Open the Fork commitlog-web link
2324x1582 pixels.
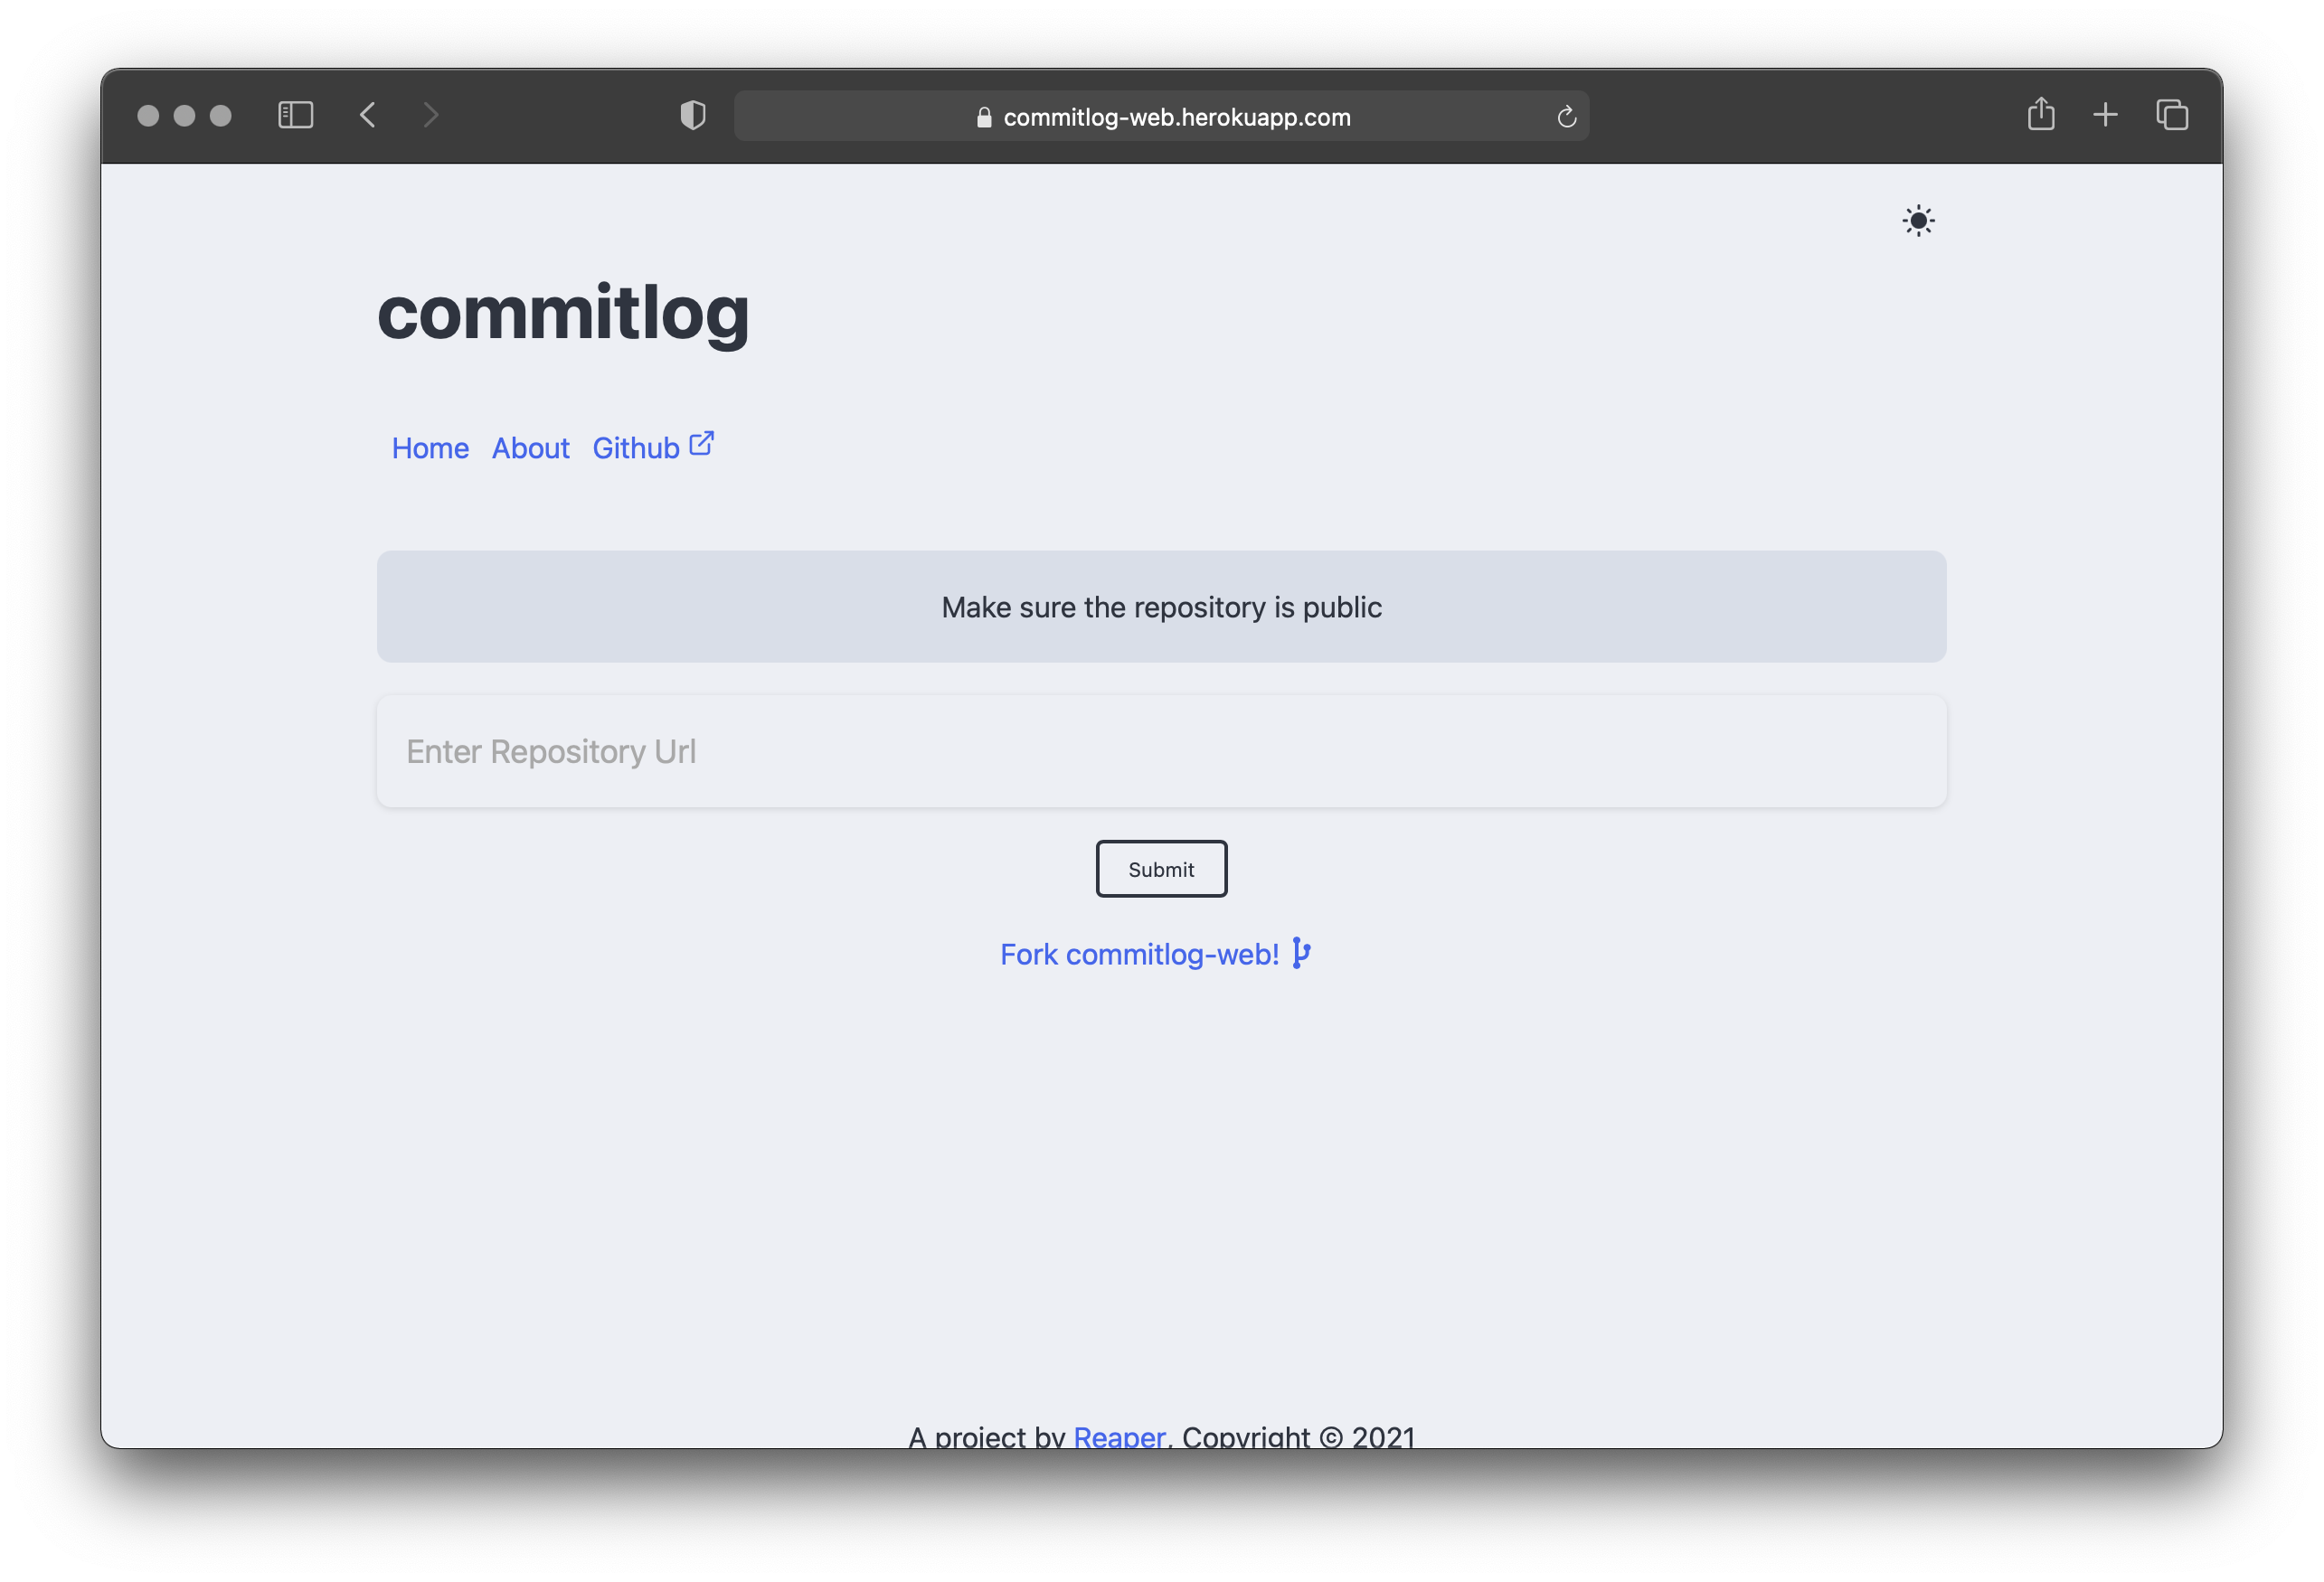coord(1140,954)
